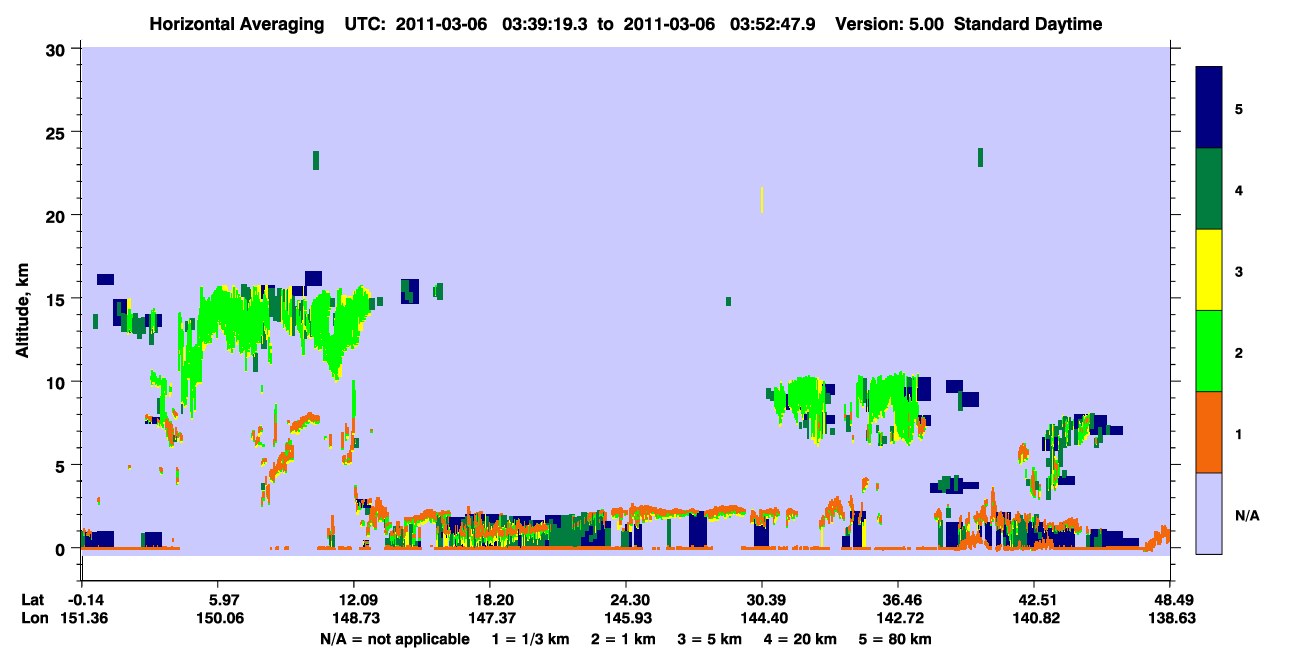Click the longitude value 148.73
This screenshot has width=1300, height=667.
pyautogui.click(x=355, y=619)
